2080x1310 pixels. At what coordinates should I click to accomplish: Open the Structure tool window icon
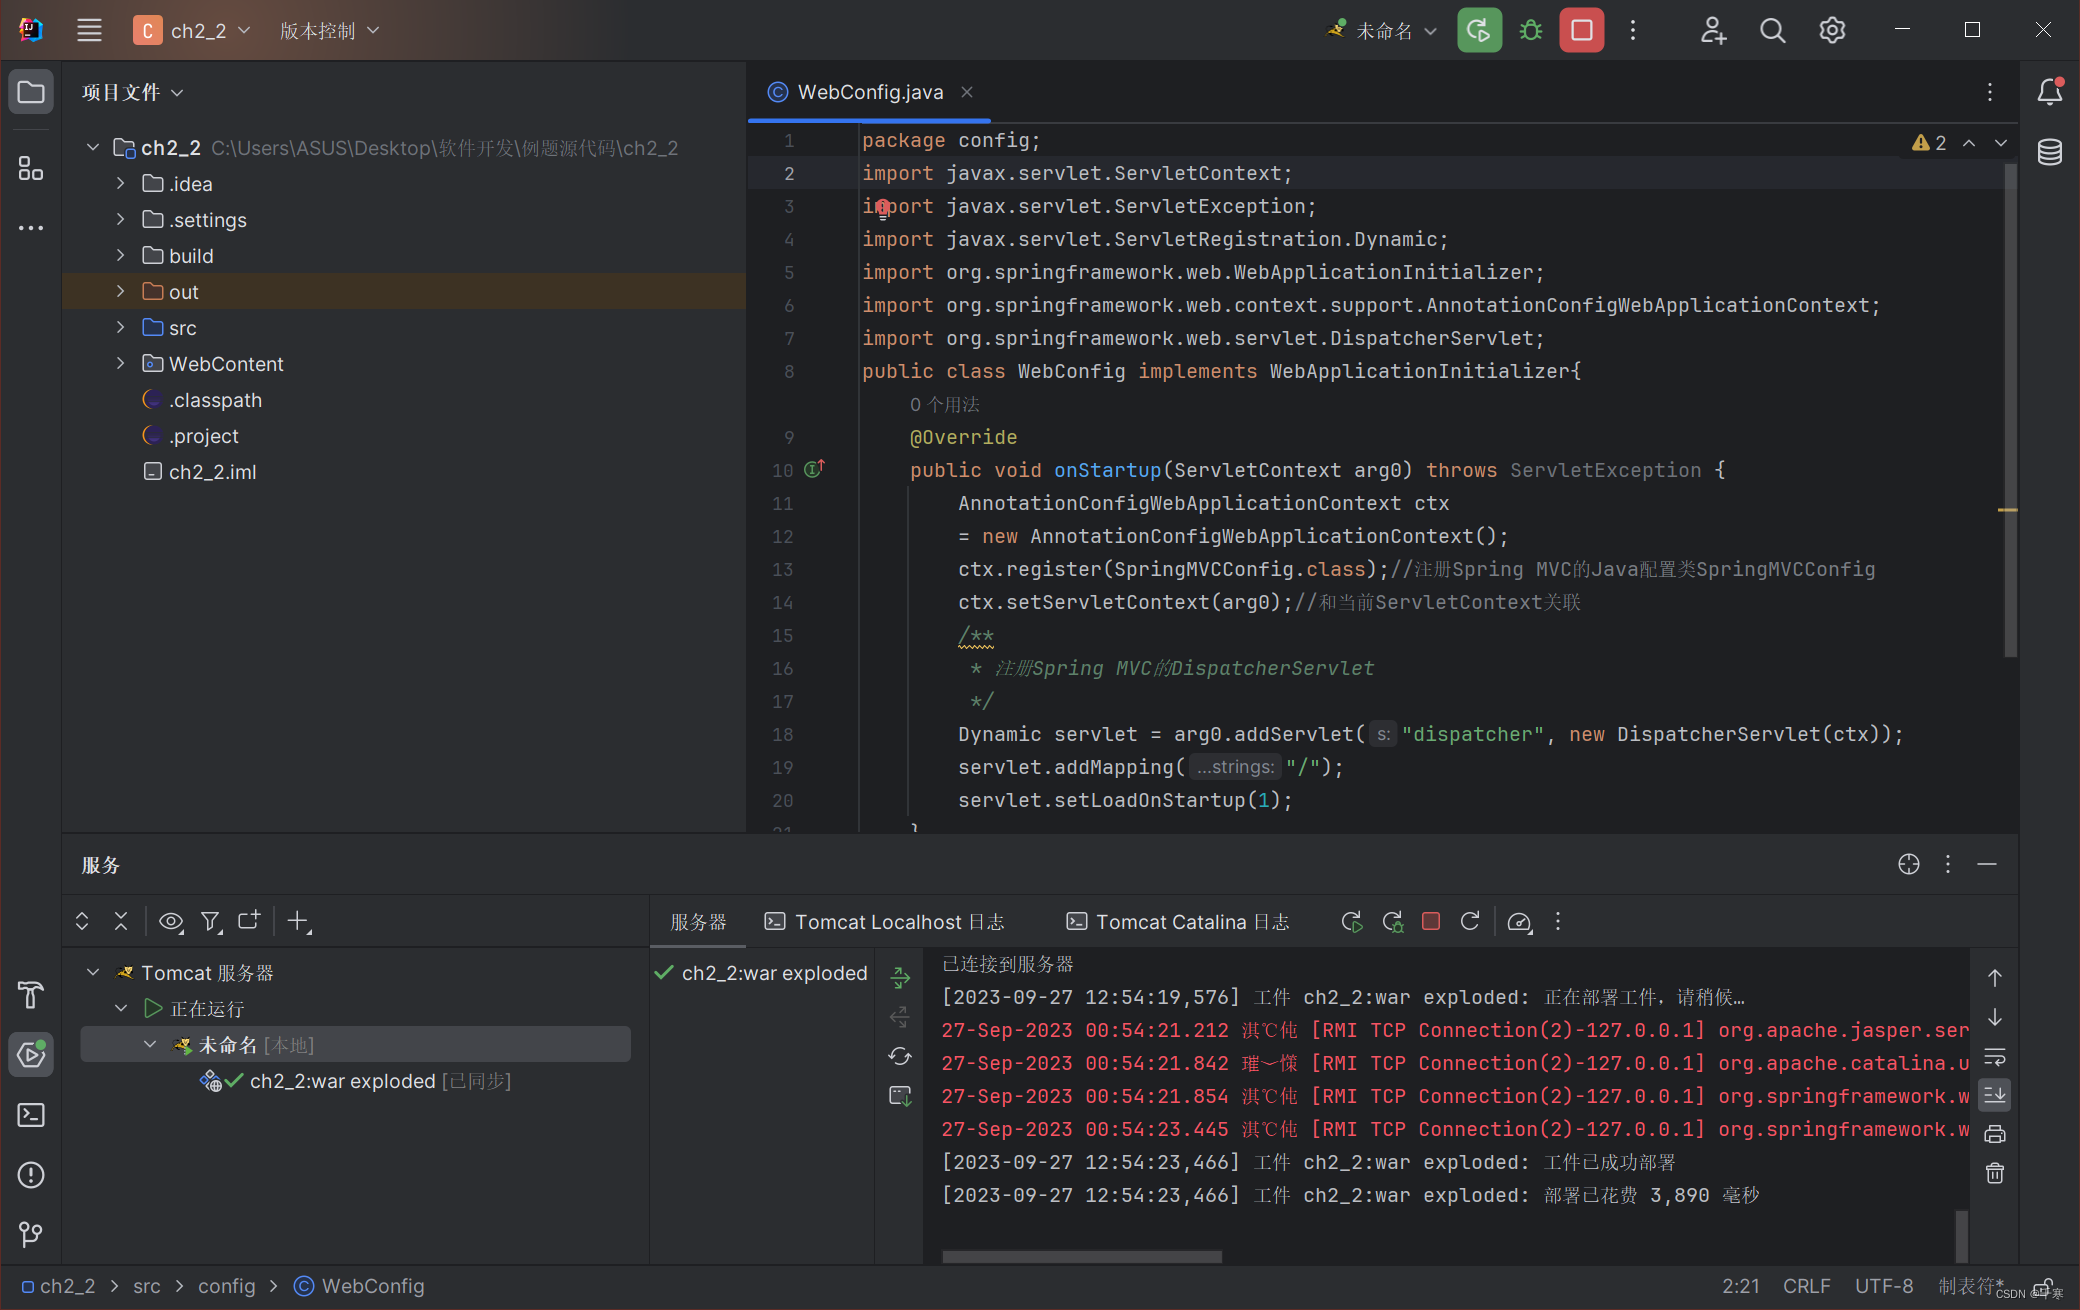(30, 169)
